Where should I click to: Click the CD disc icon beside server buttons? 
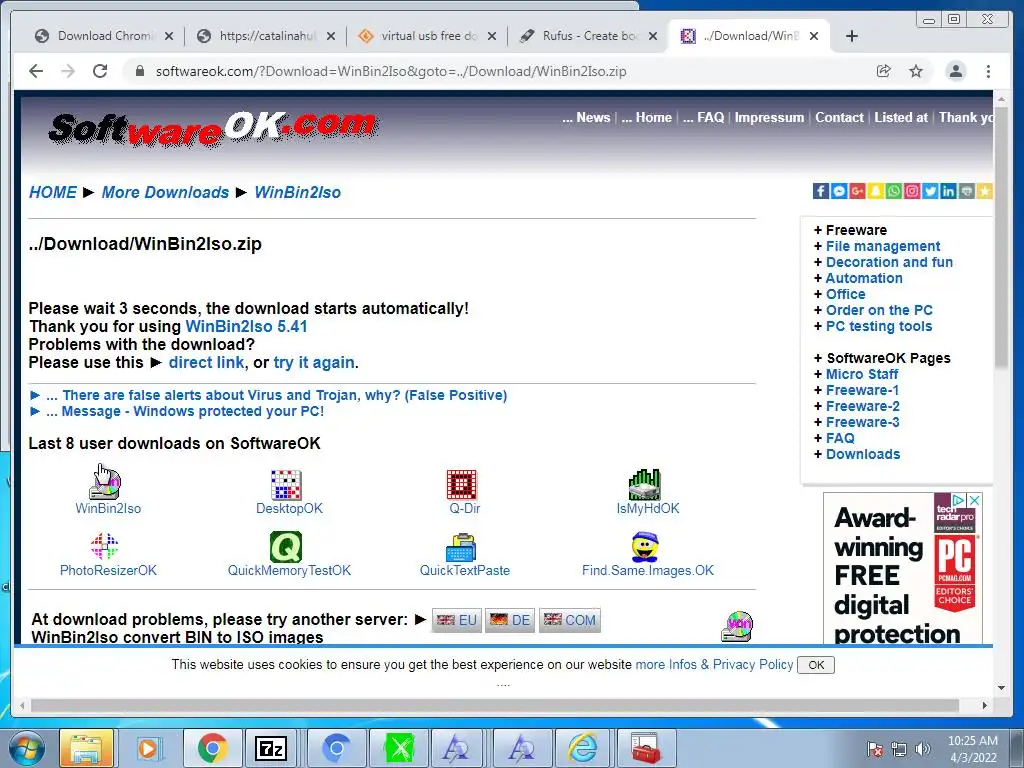click(737, 626)
